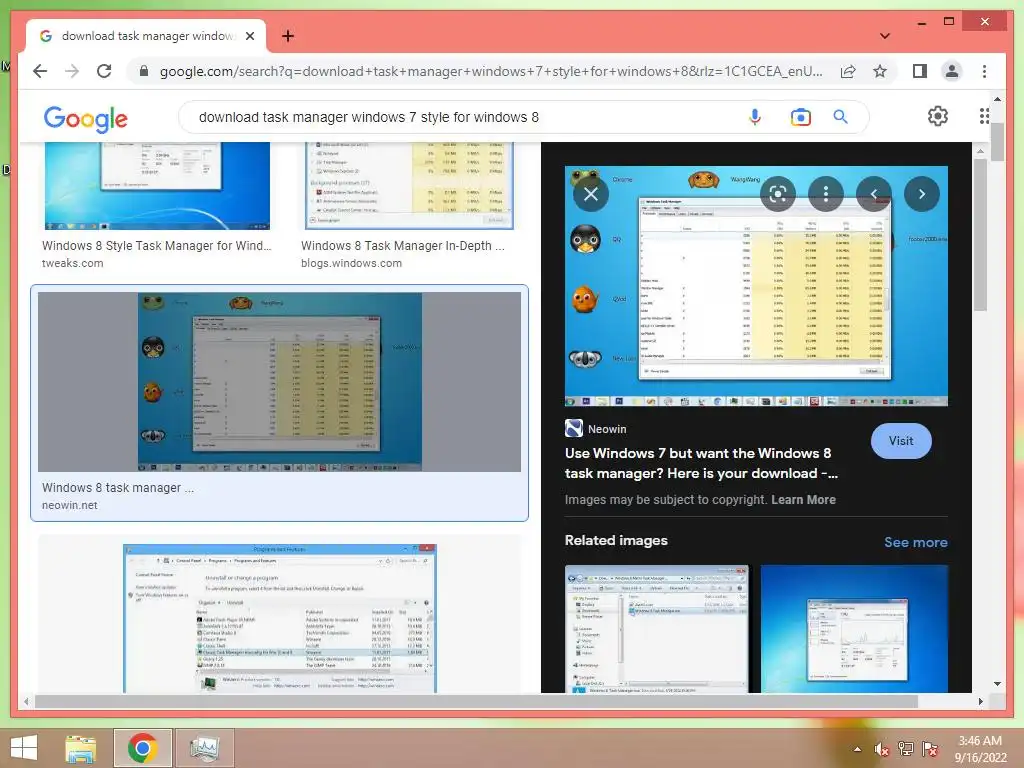Click the page vertical scrollbar thumb
1024x768 pixels.
tap(997, 141)
